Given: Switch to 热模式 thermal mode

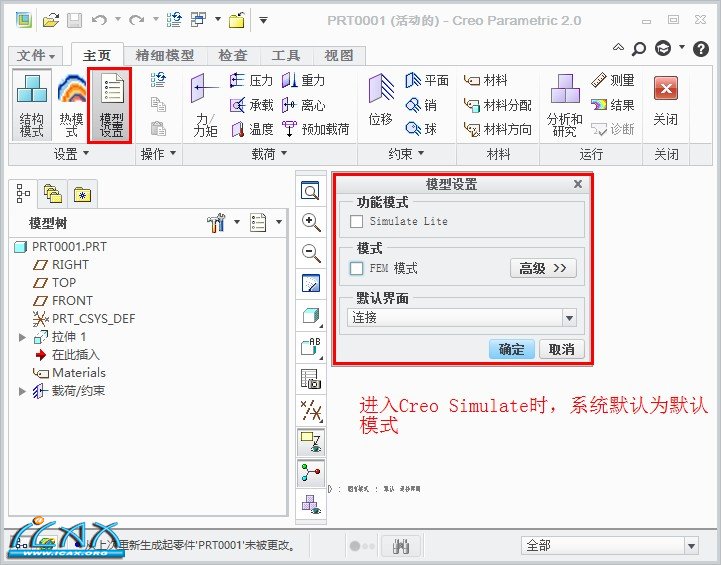Looking at the screenshot, I should pyautogui.click(x=71, y=105).
